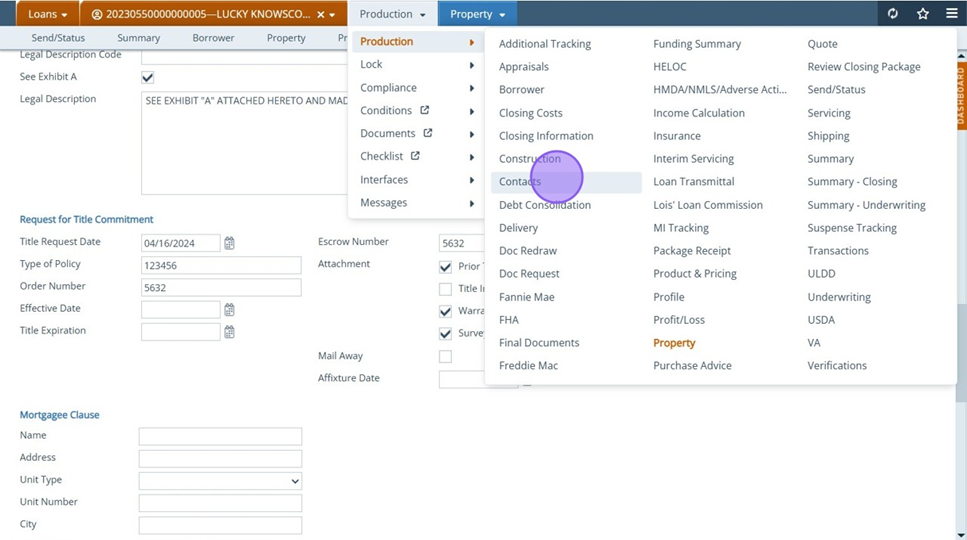The height and width of the screenshot is (540, 967).
Task: Click the Legal Description text area
Action: coord(244,143)
